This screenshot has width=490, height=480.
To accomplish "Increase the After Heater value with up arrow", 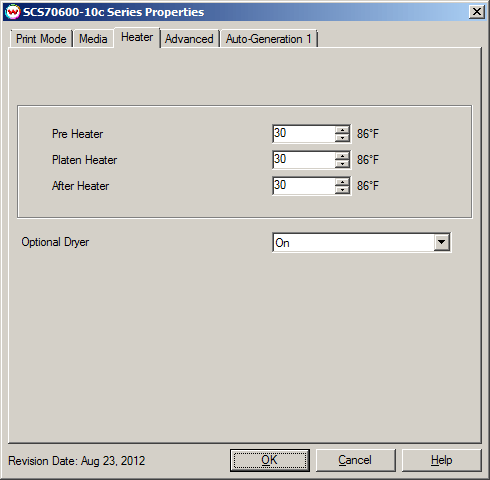I will (x=342, y=182).
